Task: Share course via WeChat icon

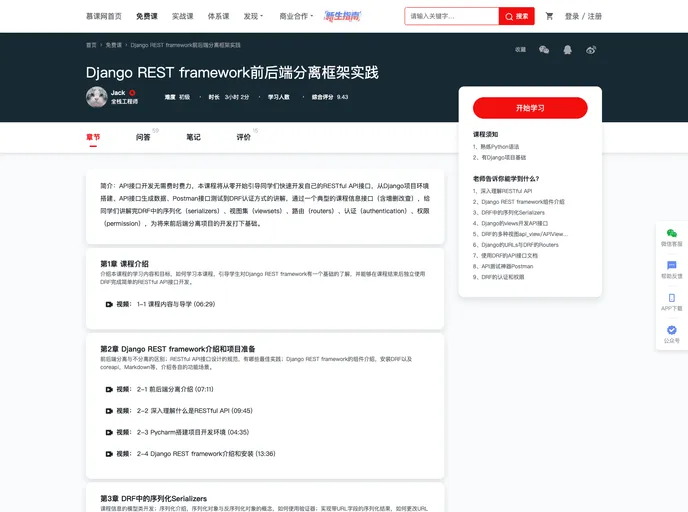Action: click(544, 49)
